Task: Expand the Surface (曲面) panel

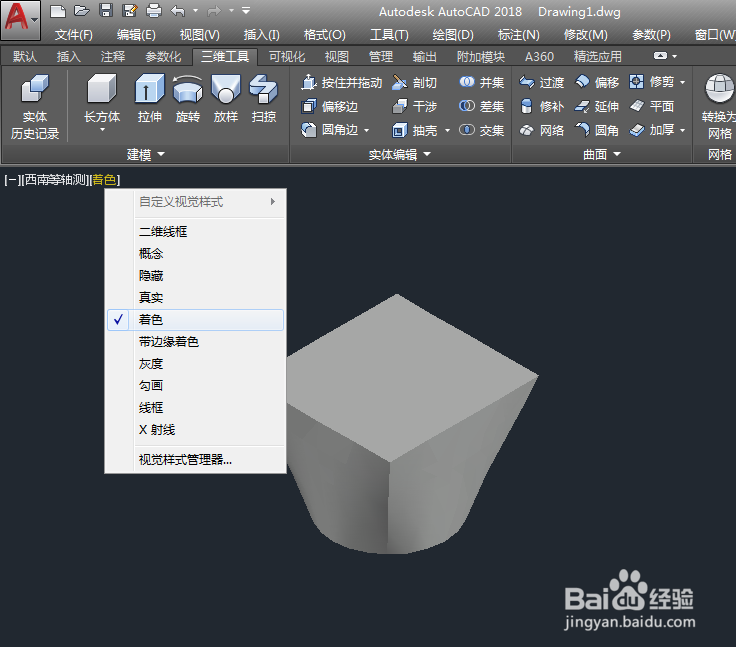Action: tap(602, 154)
